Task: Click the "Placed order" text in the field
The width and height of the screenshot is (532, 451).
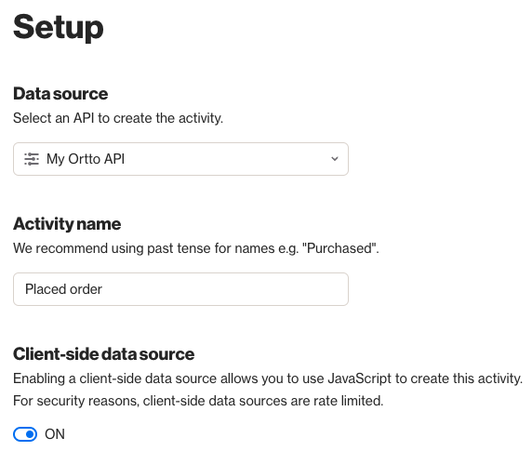Action: pyautogui.click(x=63, y=289)
